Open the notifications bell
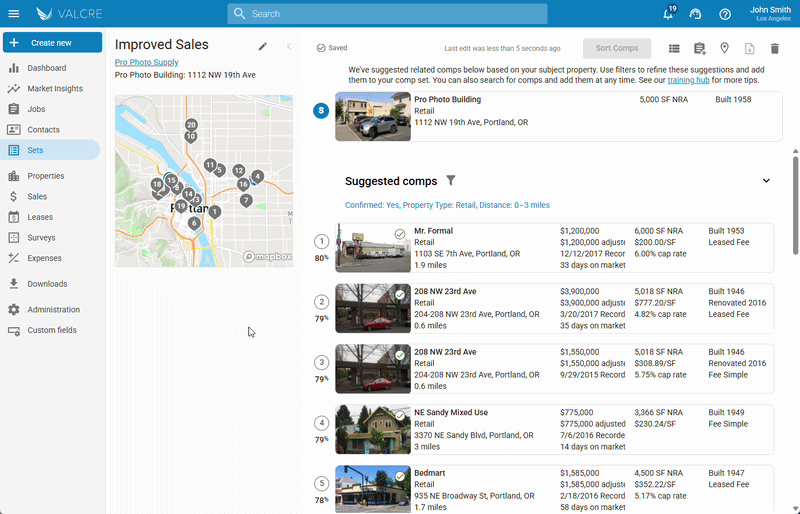 pyautogui.click(x=667, y=14)
